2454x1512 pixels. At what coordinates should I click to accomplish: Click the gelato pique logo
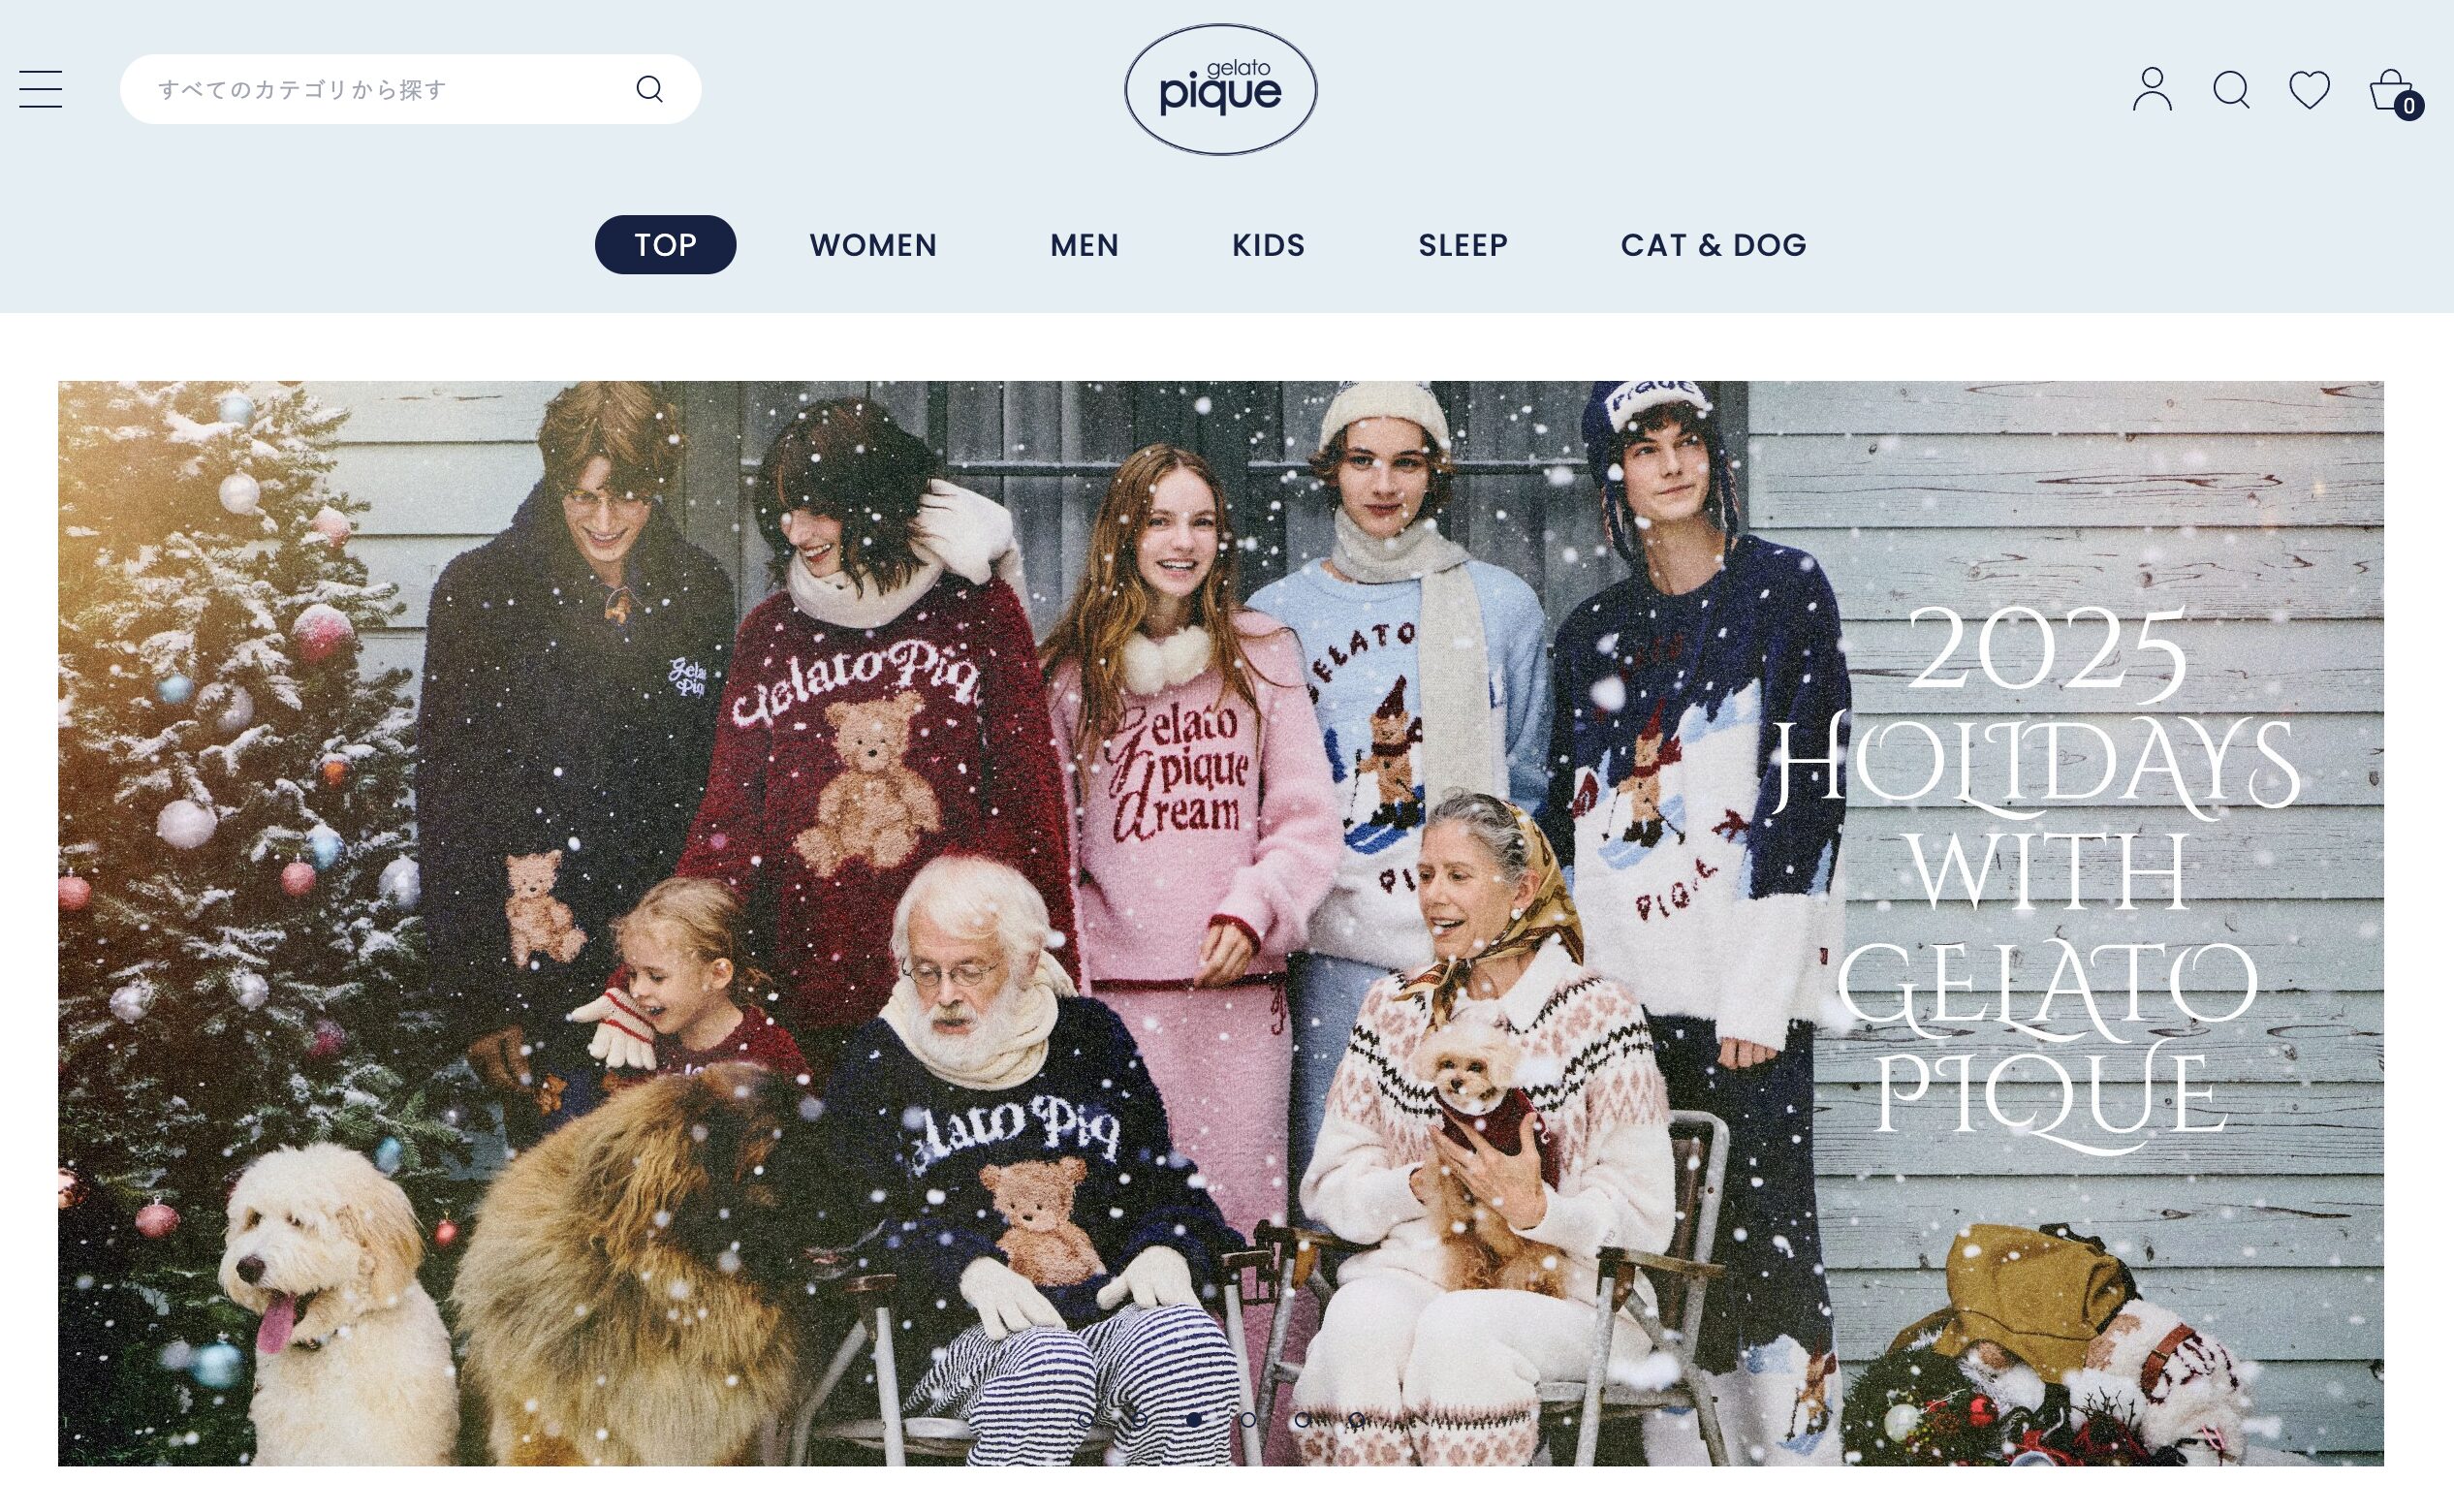pos(1220,89)
